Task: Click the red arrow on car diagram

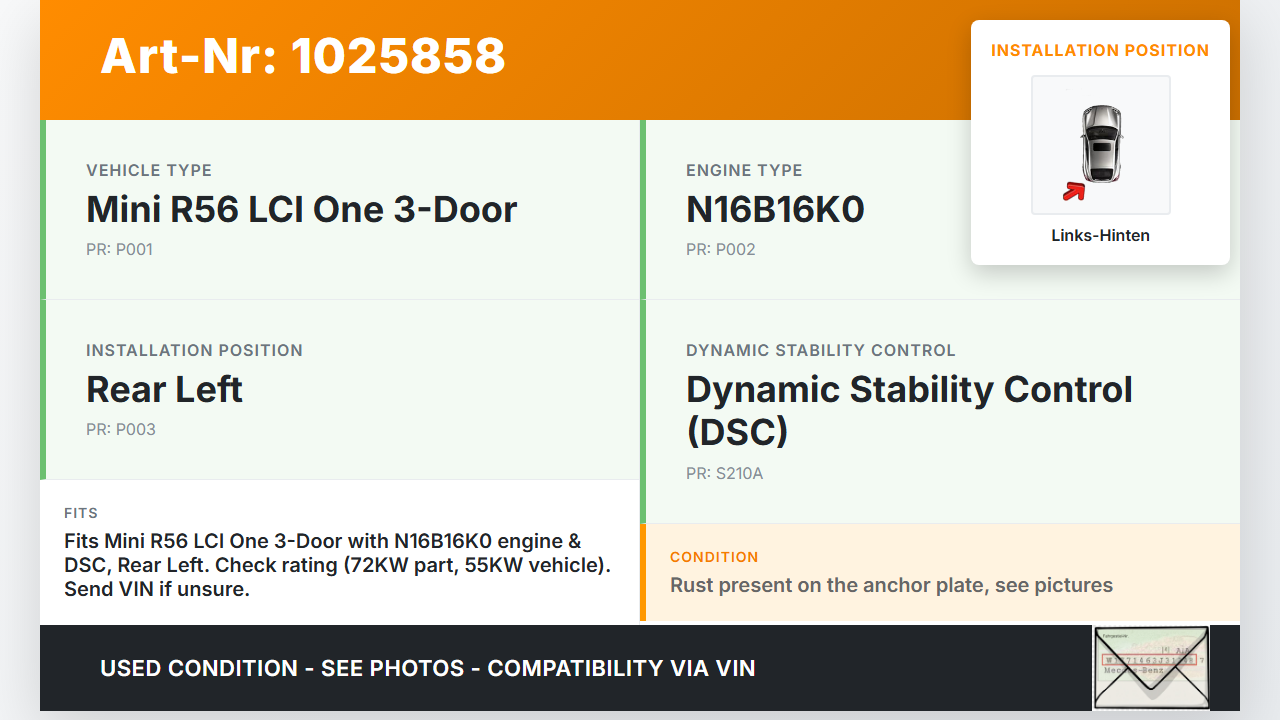Action: [x=1074, y=191]
